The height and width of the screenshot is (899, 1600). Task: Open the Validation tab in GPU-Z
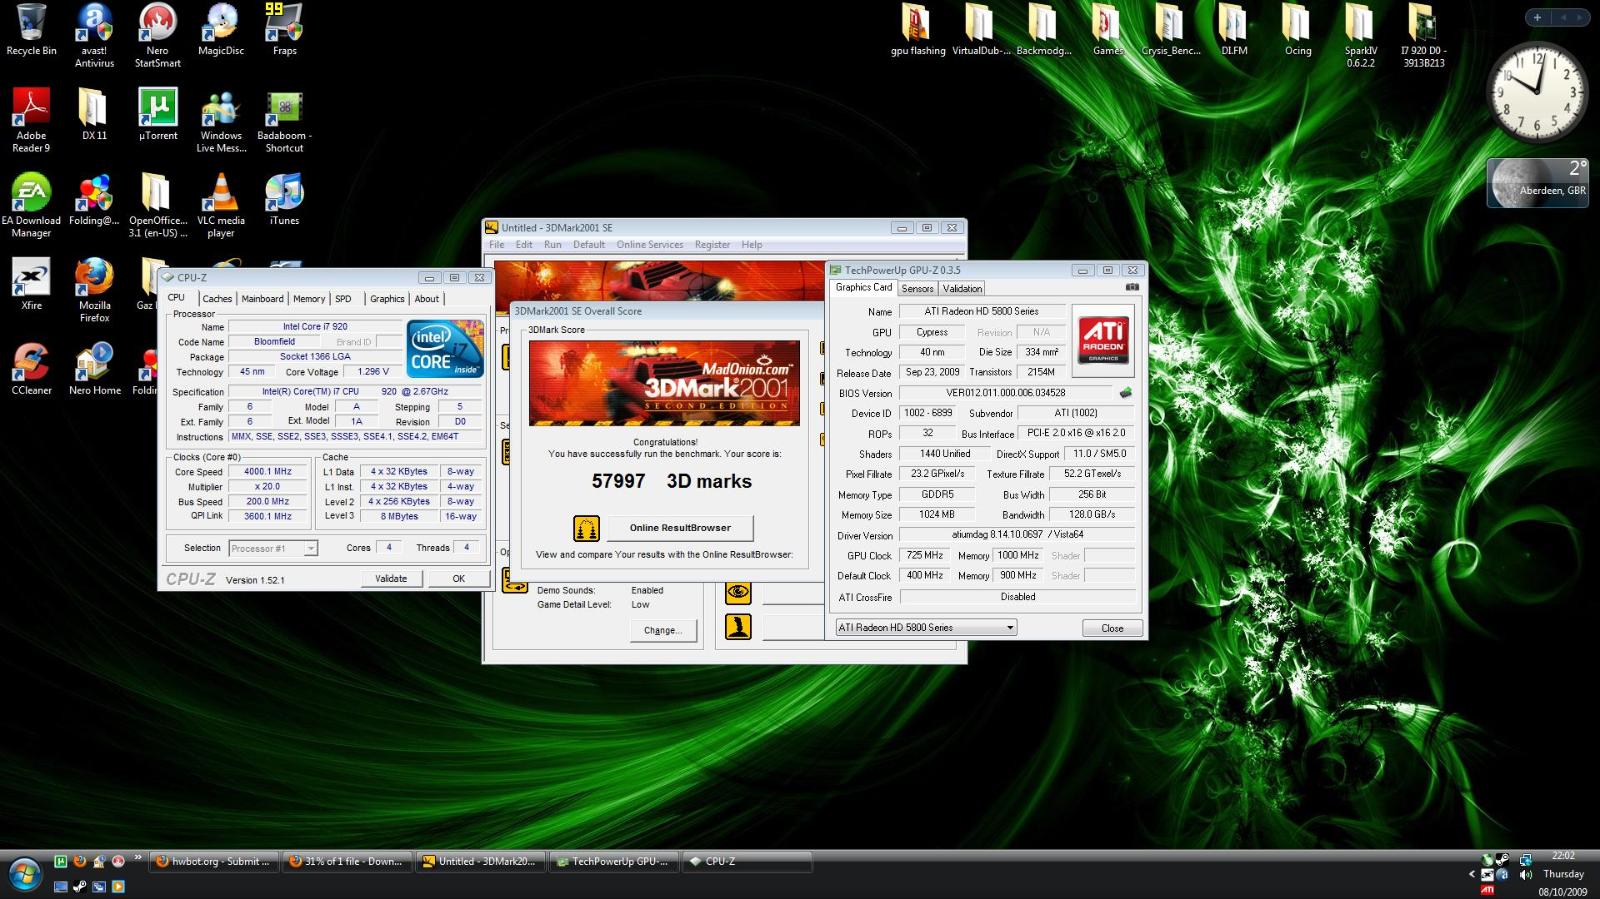pyautogui.click(x=962, y=288)
